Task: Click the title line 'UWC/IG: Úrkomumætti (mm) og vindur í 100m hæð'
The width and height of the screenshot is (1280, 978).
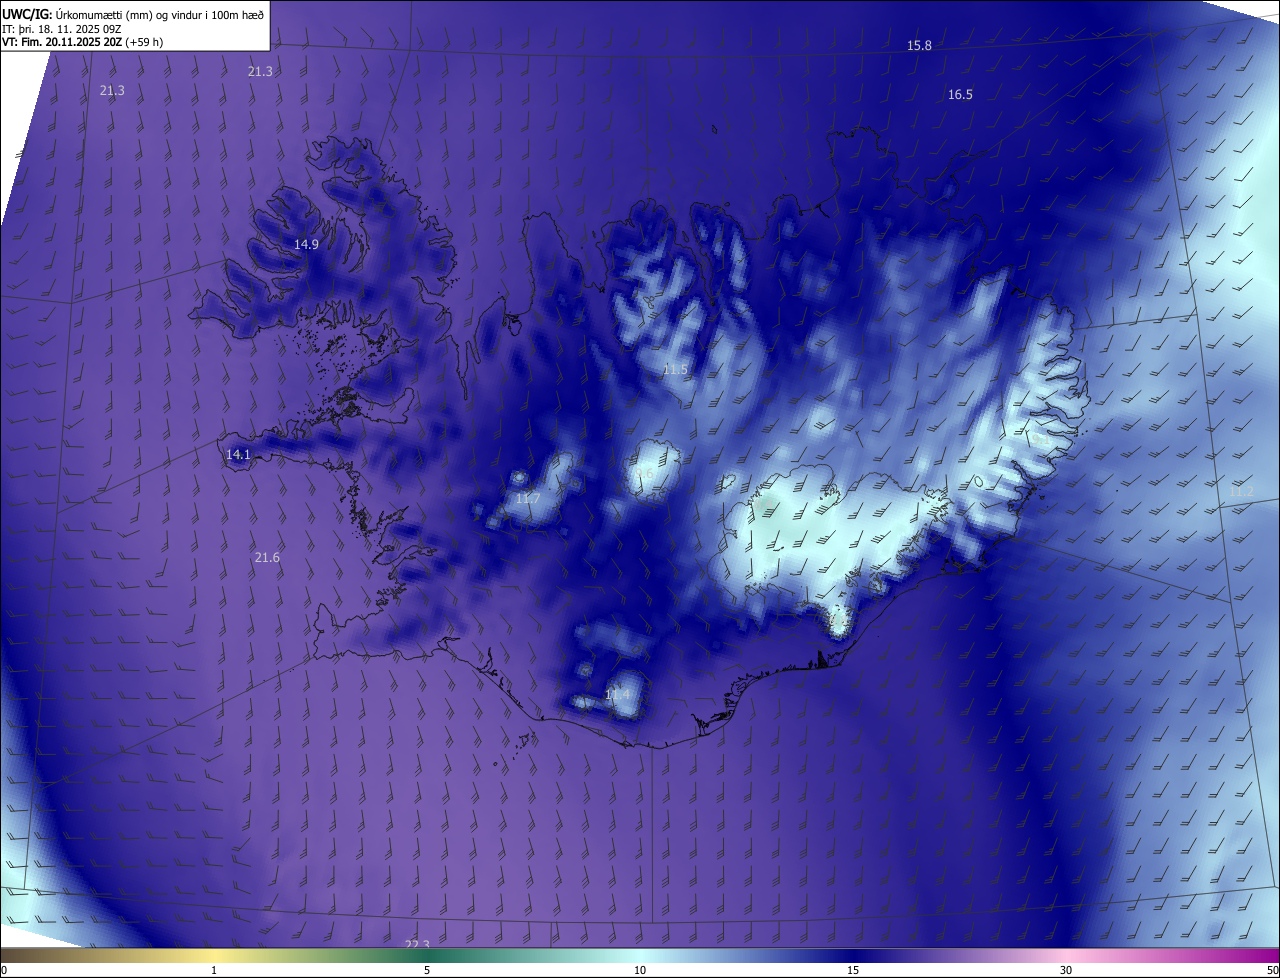Action: [x=133, y=14]
